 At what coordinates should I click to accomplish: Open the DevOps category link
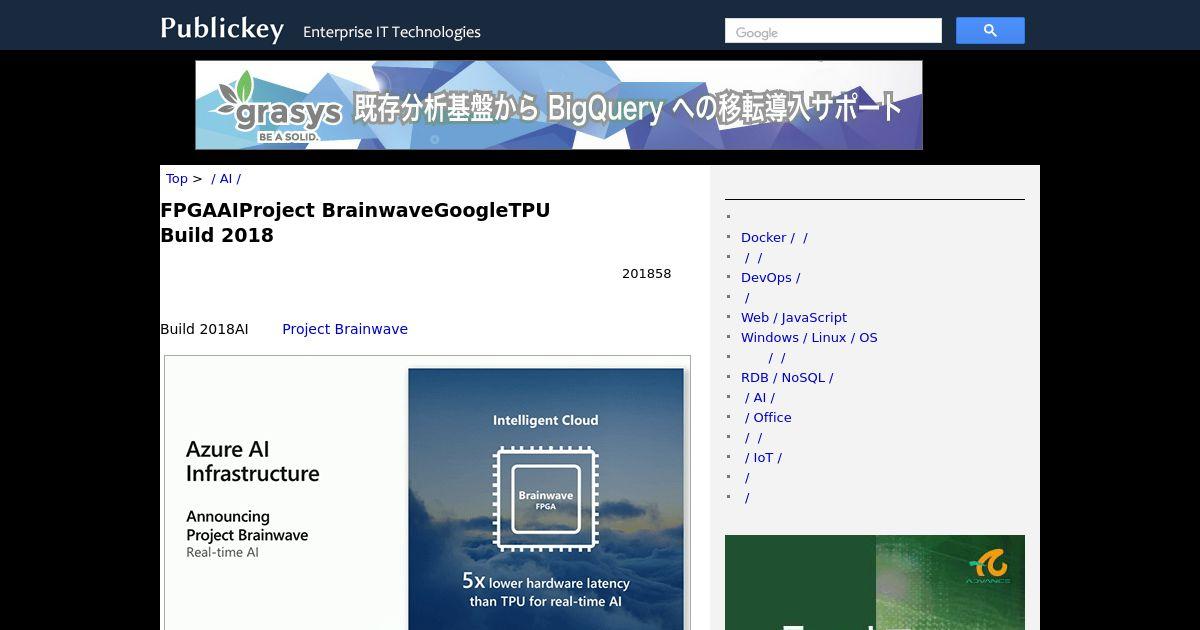click(x=770, y=278)
